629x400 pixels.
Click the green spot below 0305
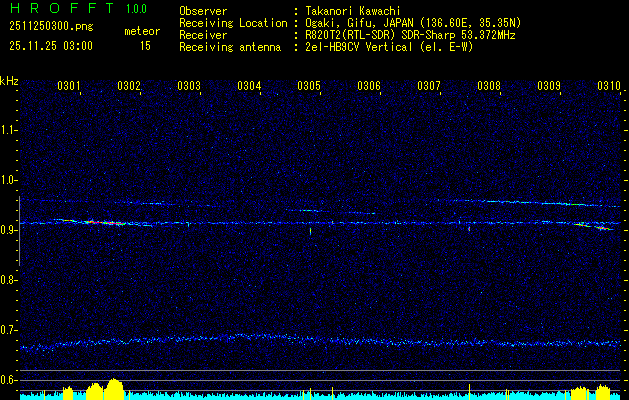click(310, 231)
